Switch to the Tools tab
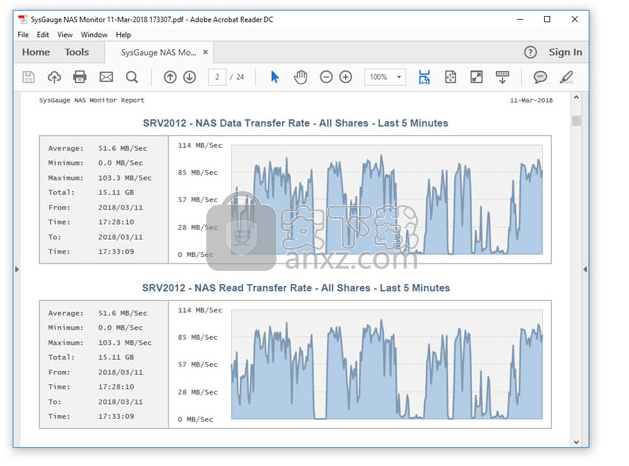The image size is (629, 466). (77, 52)
